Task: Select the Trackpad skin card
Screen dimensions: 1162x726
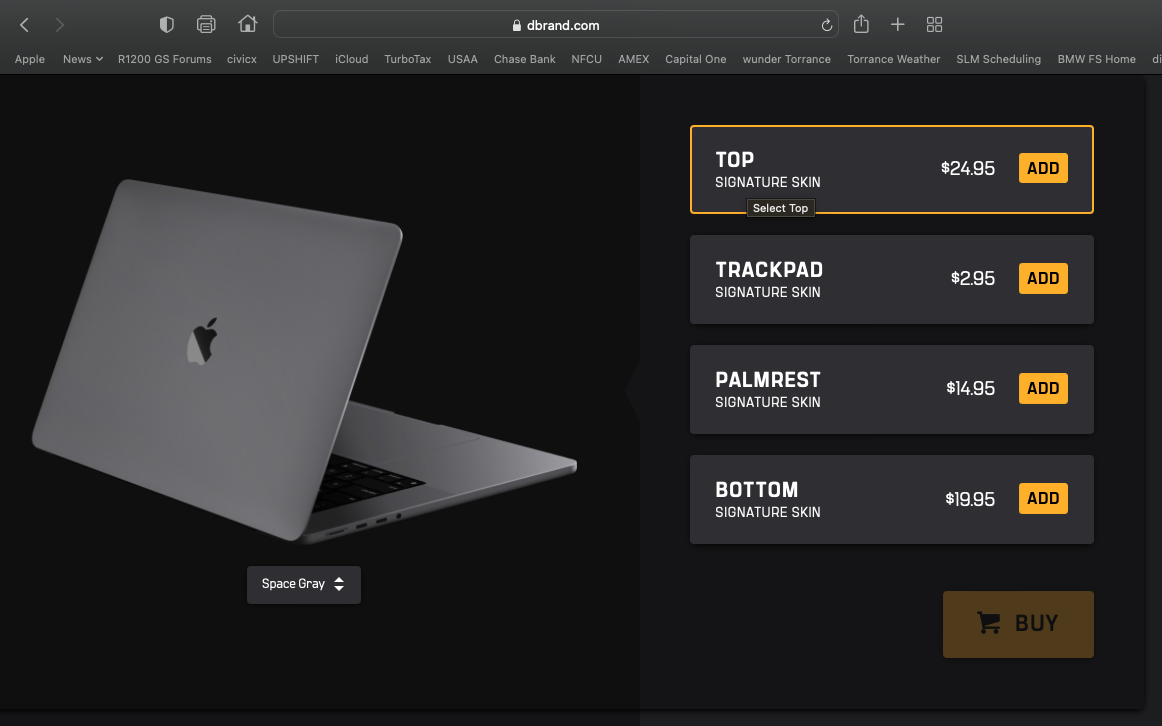Action: point(892,279)
